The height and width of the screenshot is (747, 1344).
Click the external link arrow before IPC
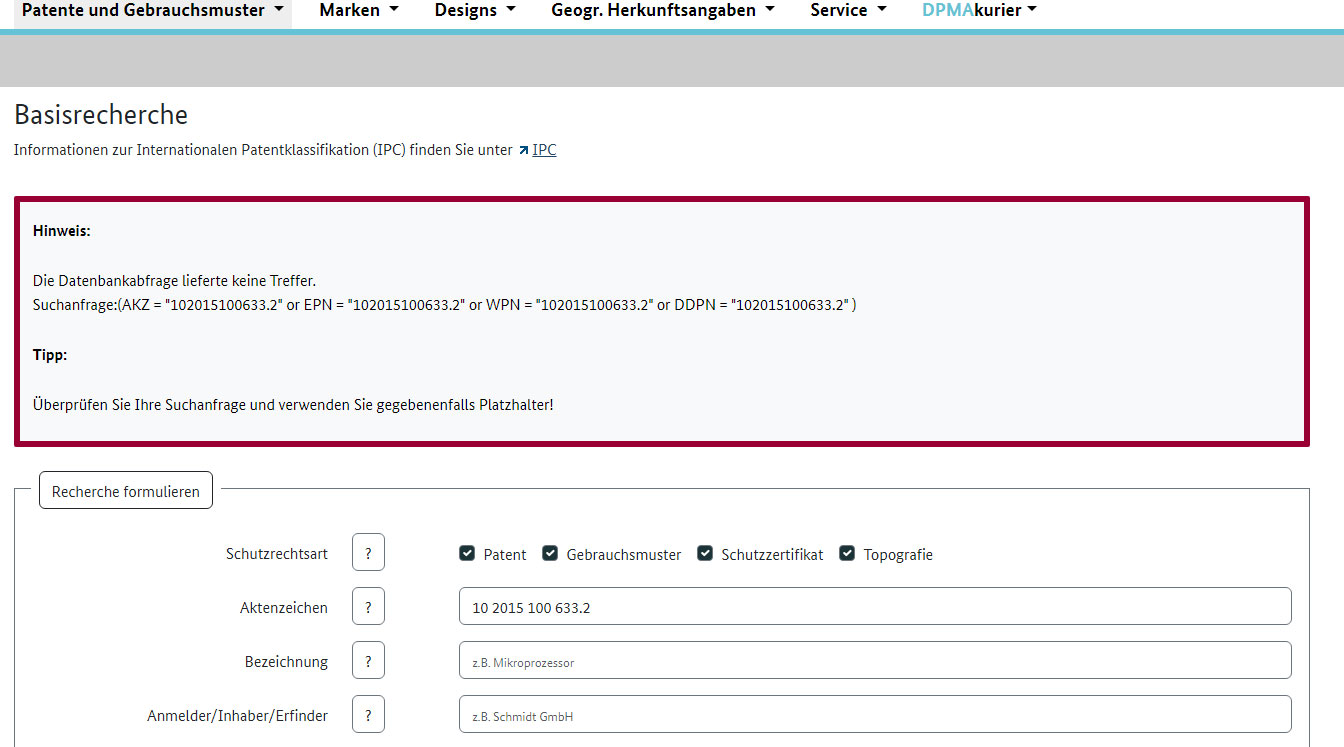pyautogui.click(x=523, y=151)
